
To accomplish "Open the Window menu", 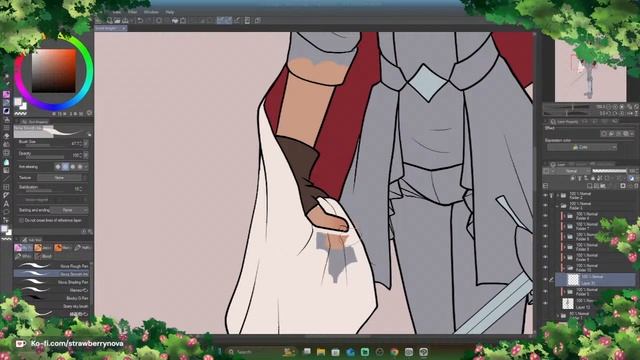I will [151, 12].
